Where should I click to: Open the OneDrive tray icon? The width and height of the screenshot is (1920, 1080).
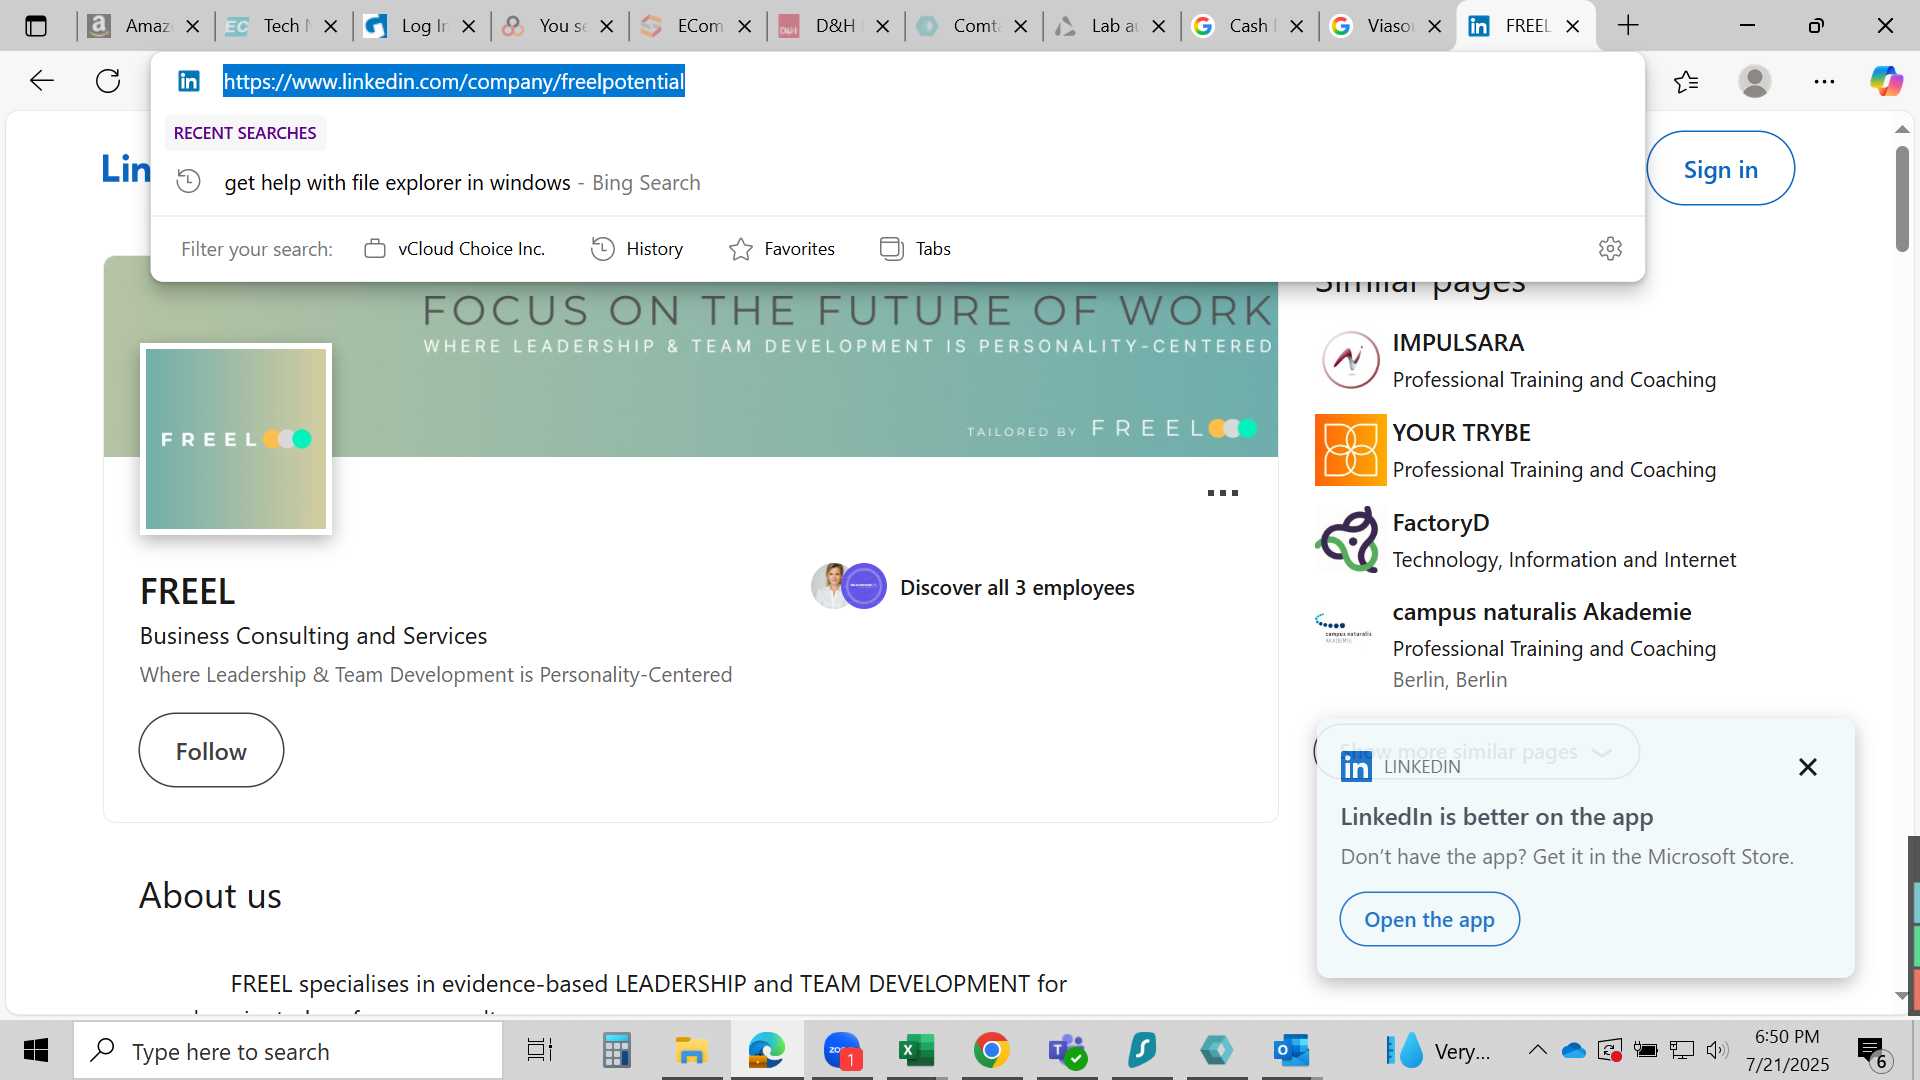tap(1574, 1050)
